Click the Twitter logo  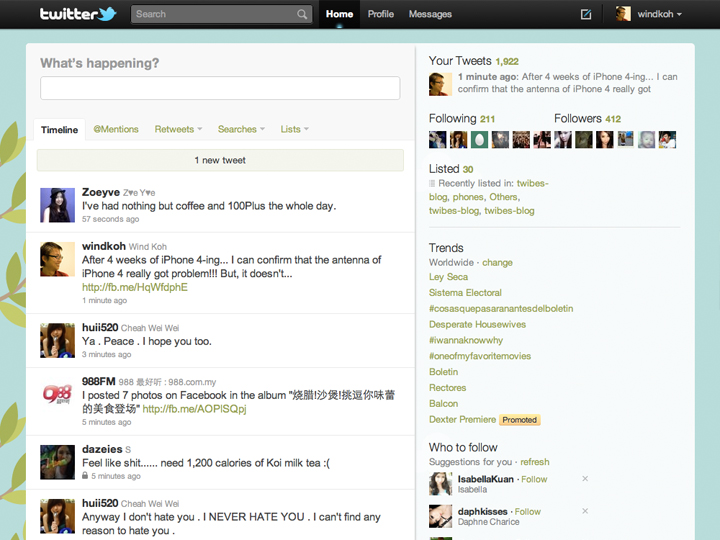[x=78, y=14]
